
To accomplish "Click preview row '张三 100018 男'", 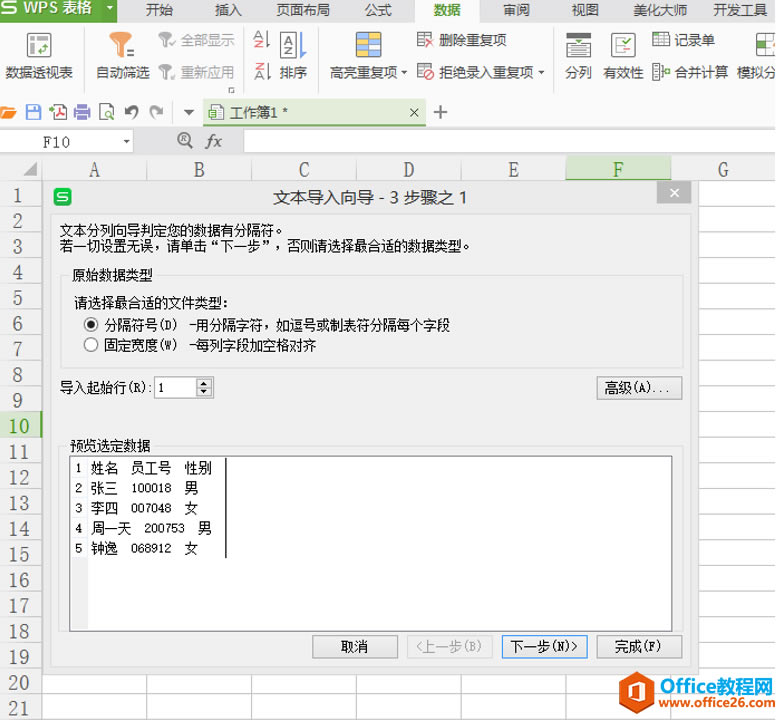I will (144, 488).
